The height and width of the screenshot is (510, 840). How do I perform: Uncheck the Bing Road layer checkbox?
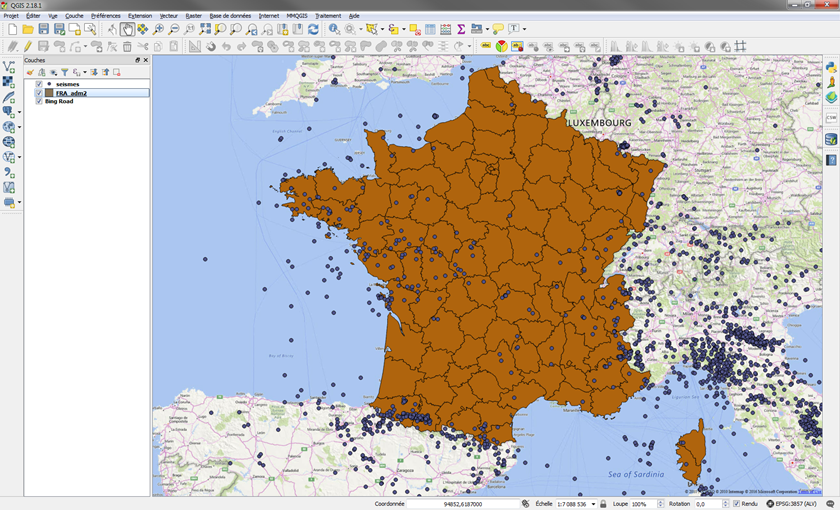(39, 101)
